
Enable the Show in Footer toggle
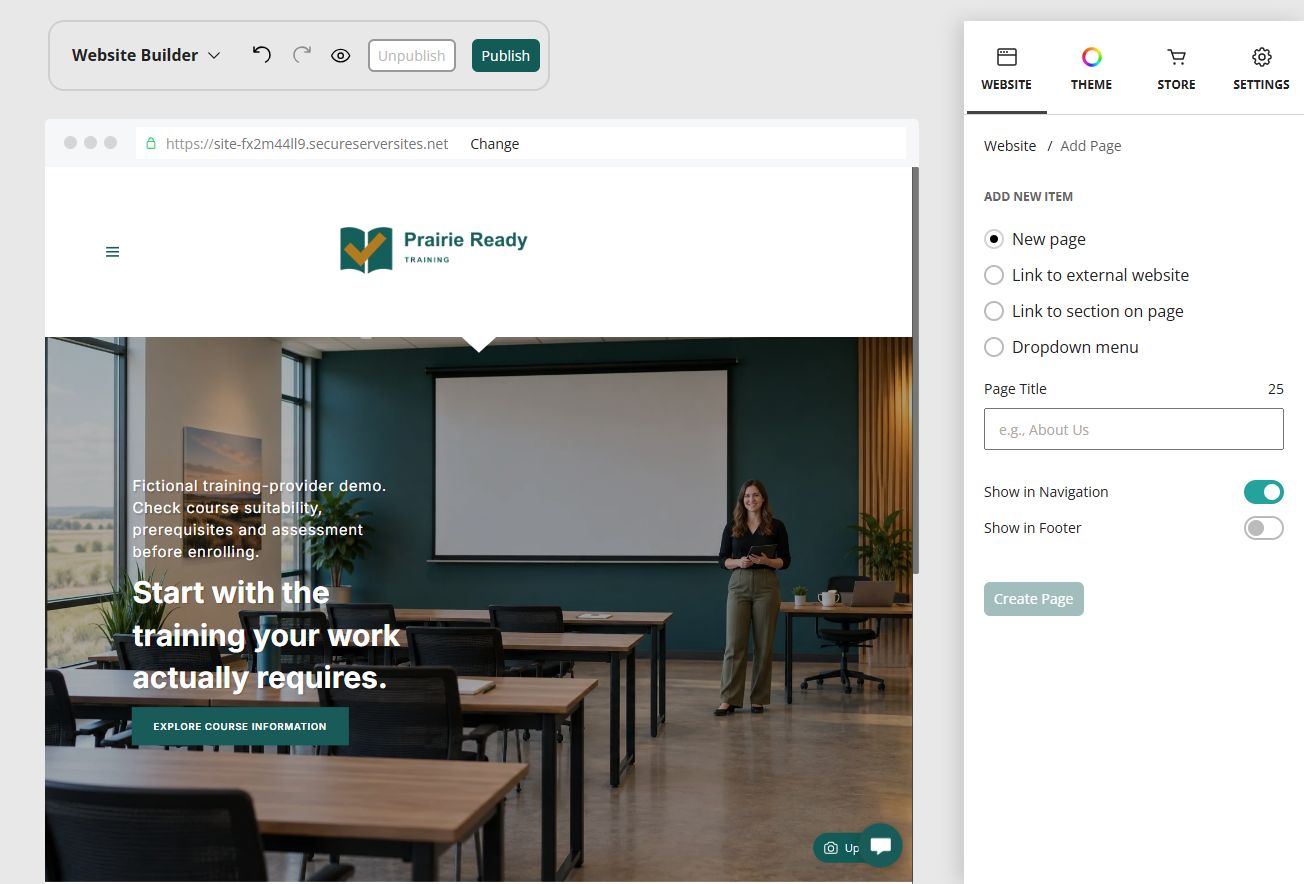click(1264, 528)
